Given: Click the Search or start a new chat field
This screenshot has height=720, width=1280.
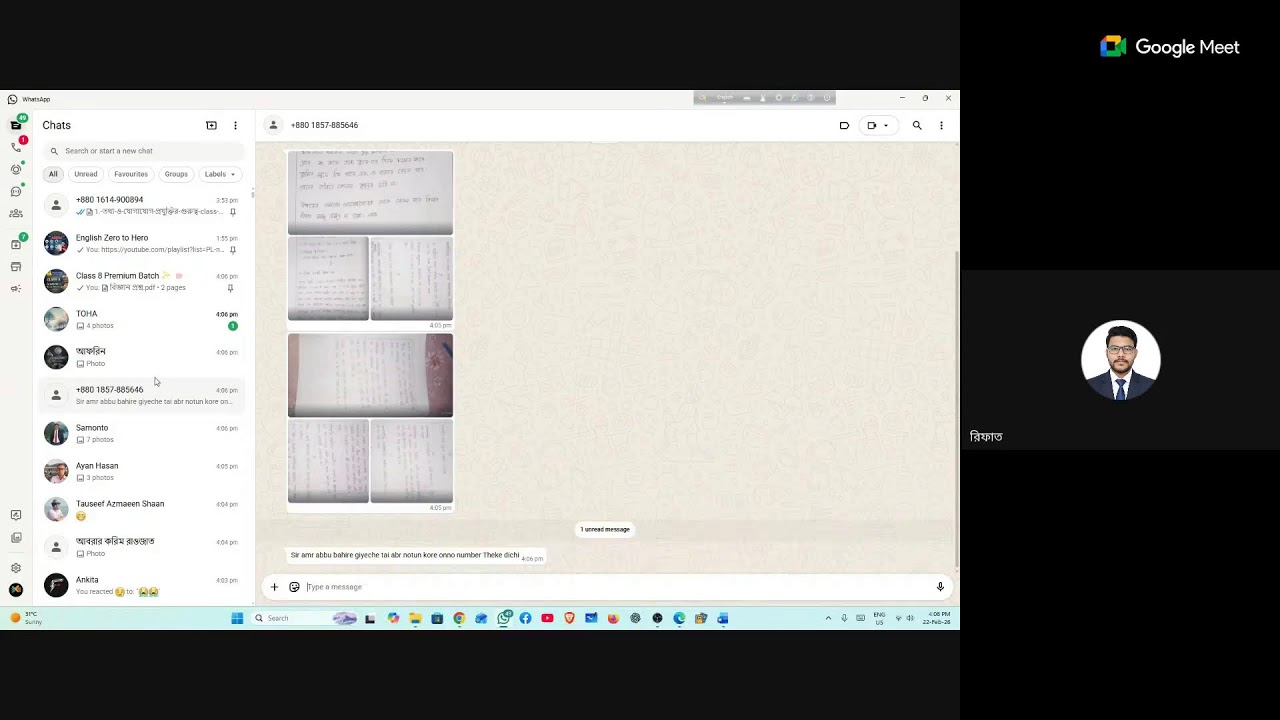Looking at the screenshot, I should [x=143, y=151].
